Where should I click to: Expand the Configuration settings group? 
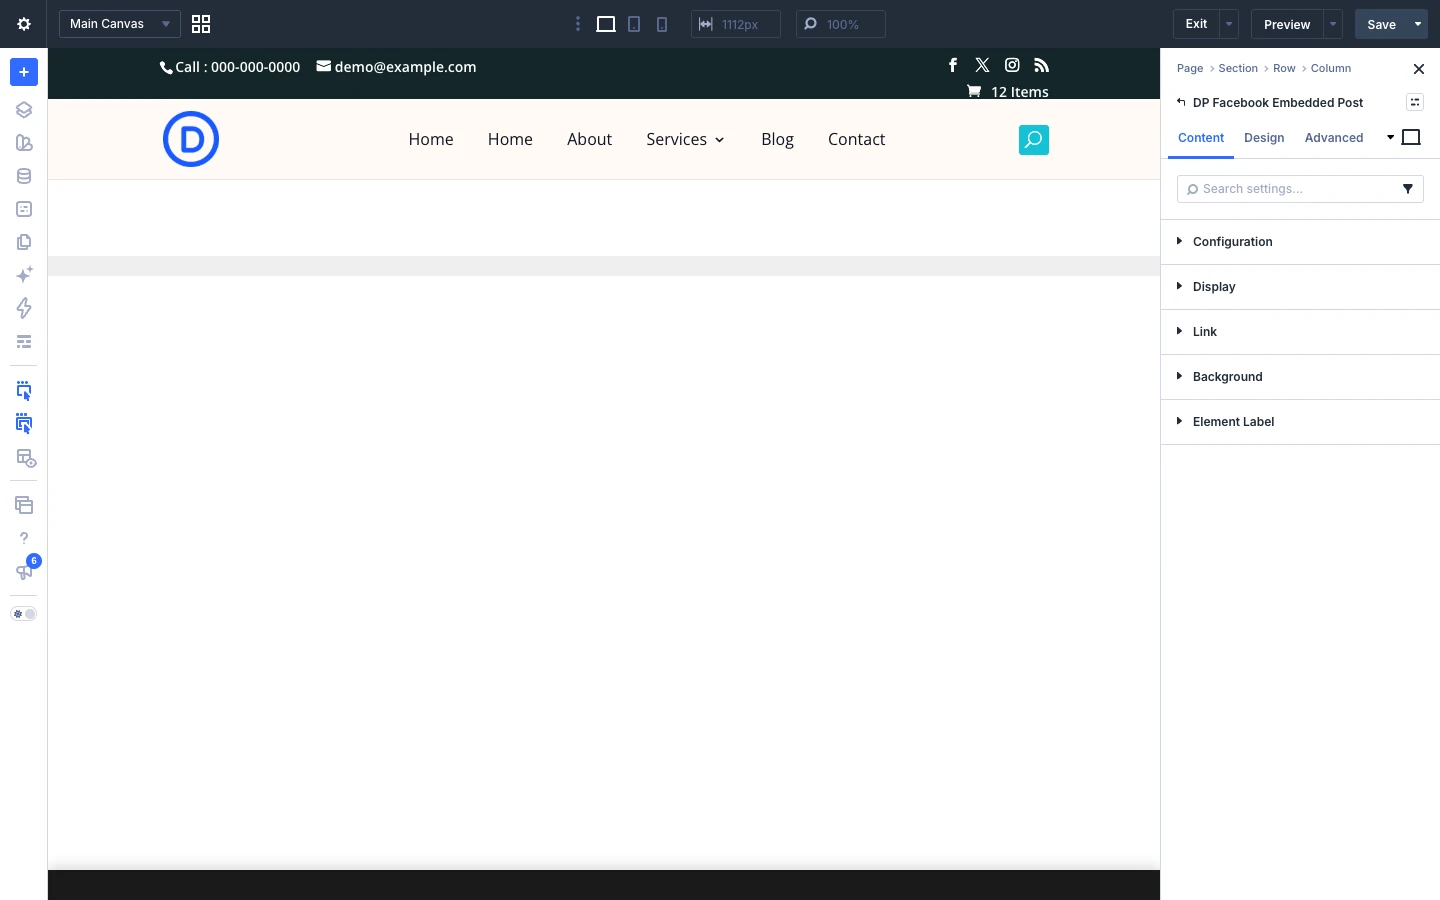pyautogui.click(x=1300, y=242)
